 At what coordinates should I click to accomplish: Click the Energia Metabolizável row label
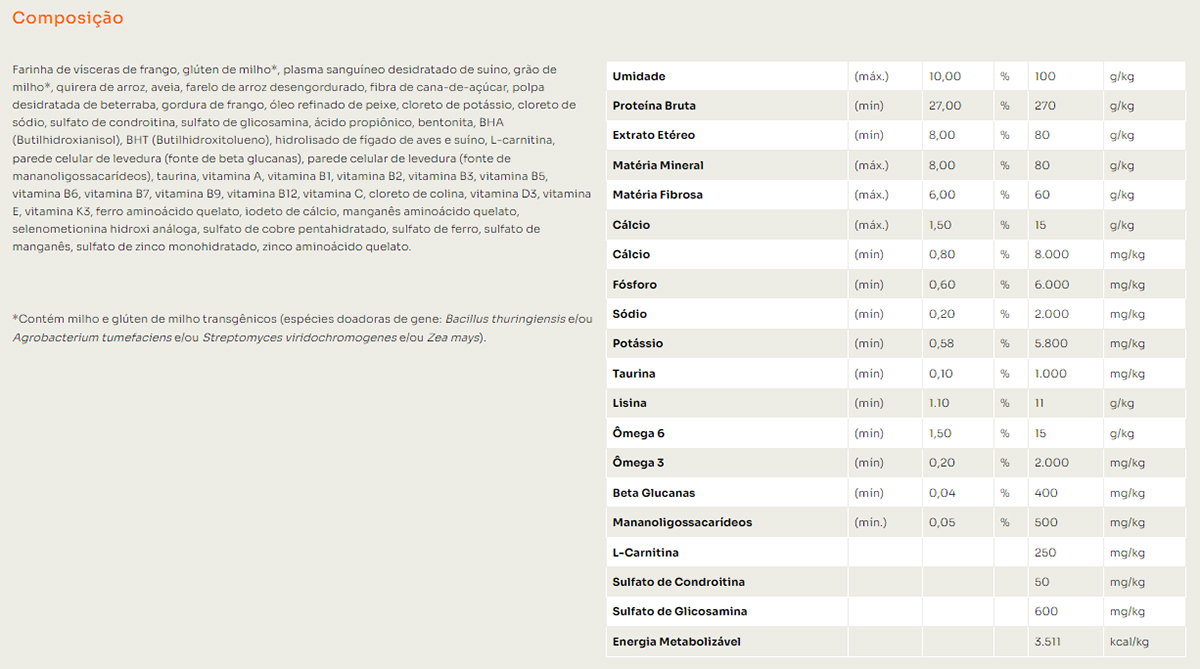coord(676,641)
